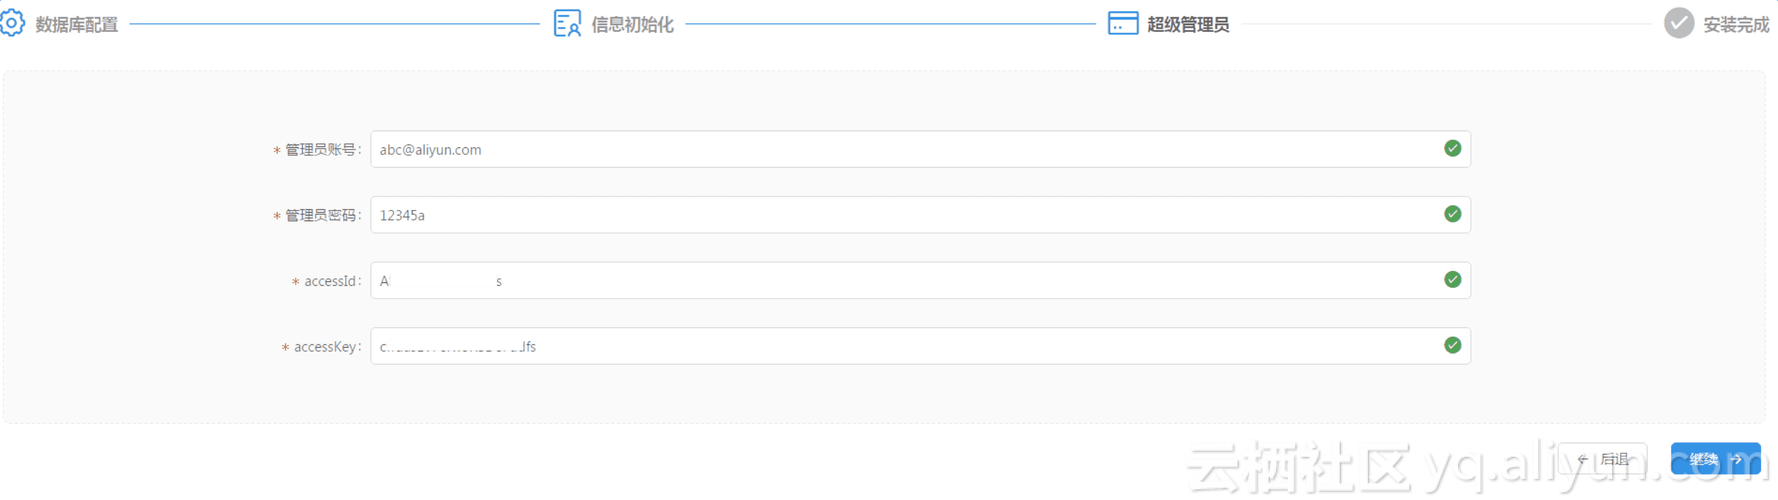Image resolution: width=1778 pixels, height=500 pixels.
Task: Click into the accessId input field
Action: [900, 281]
